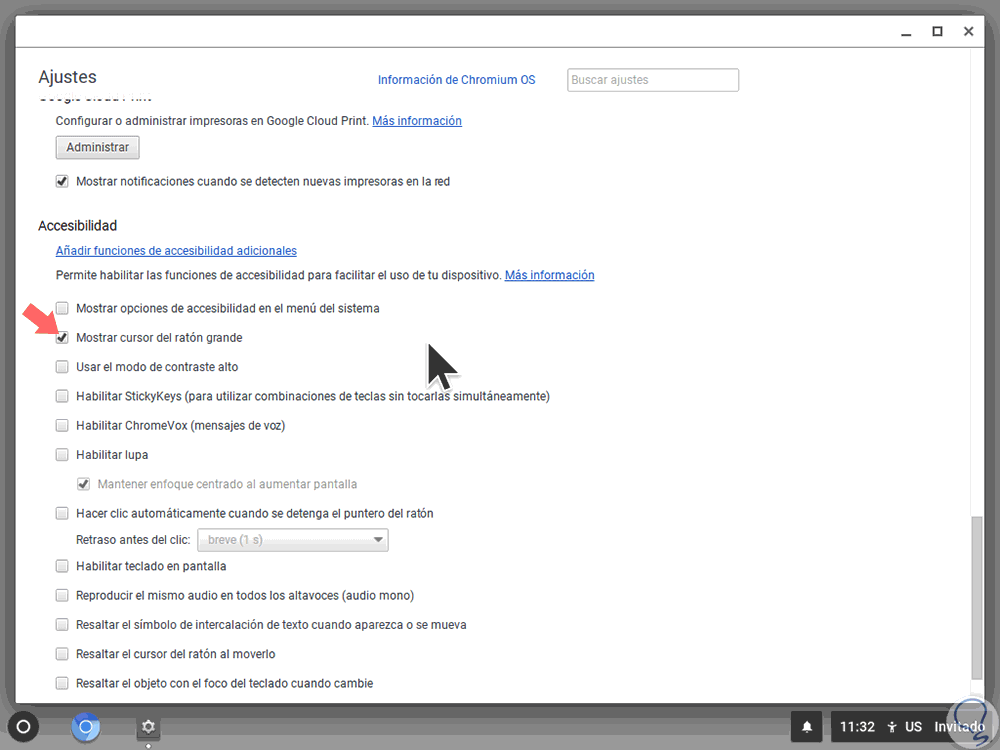The height and width of the screenshot is (750, 1000).
Task: Click the US keyboard layout indicator
Action: click(913, 727)
